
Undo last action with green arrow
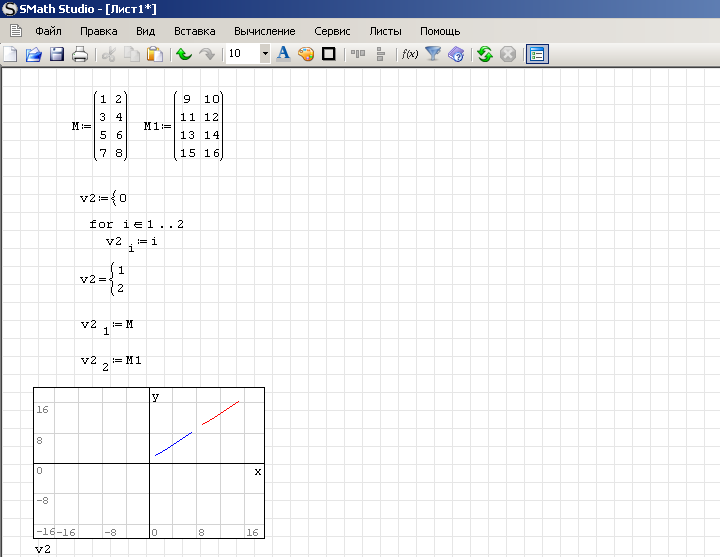click(x=184, y=54)
